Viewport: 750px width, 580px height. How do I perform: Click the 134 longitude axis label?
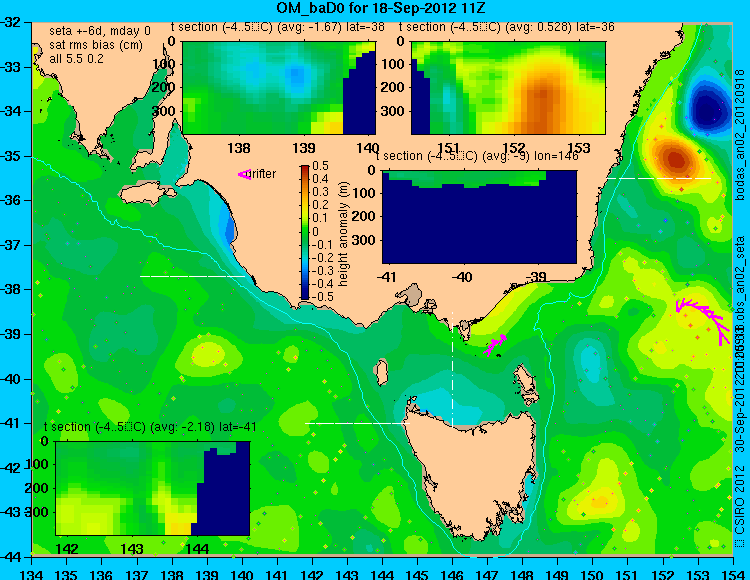[32, 574]
